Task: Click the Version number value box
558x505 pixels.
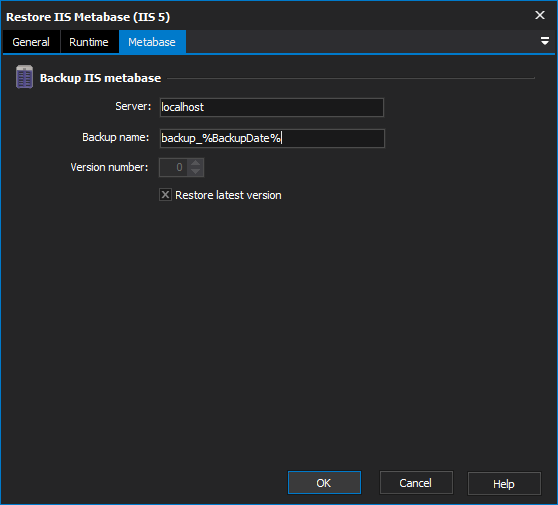Action: 174,167
